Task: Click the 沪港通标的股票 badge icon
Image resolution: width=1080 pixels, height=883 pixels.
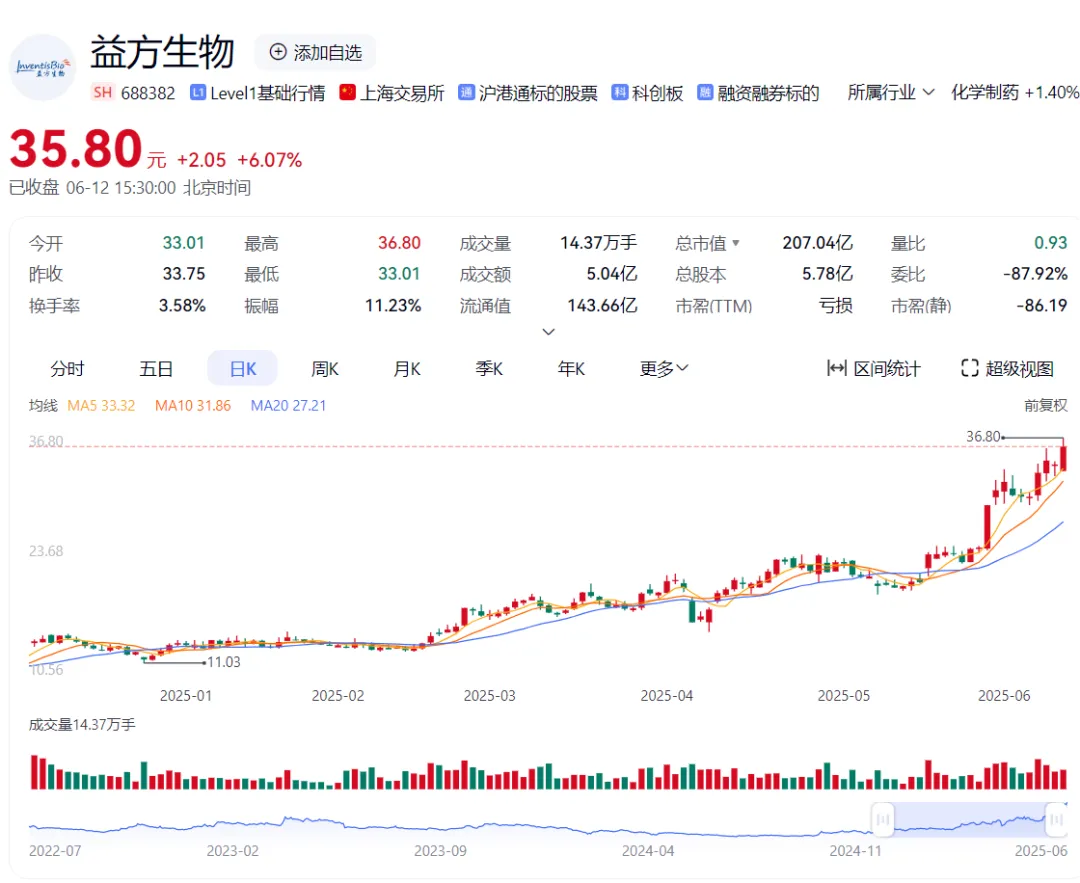Action: click(466, 93)
